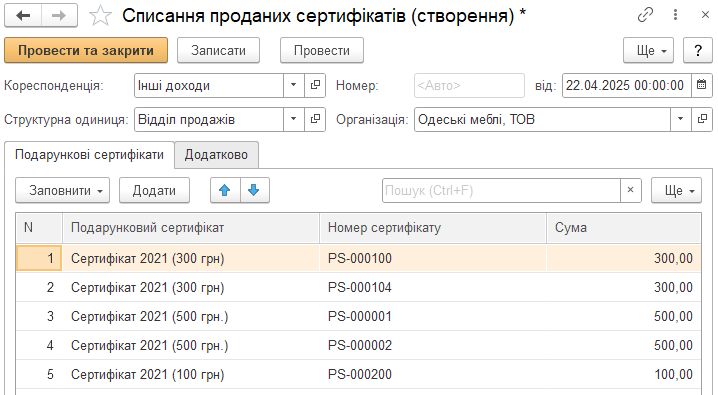This screenshot has height=395, width=718.
Task: Switch to Подарункові сертифікати tab
Action: [x=89, y=155]
